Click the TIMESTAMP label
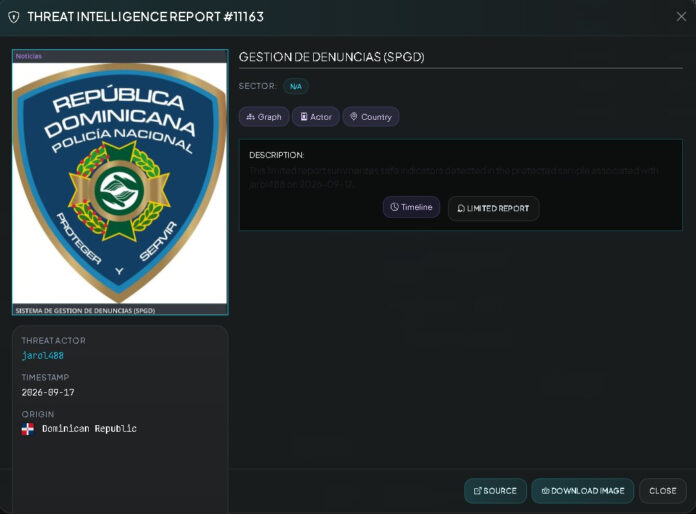 pos(45,377)
